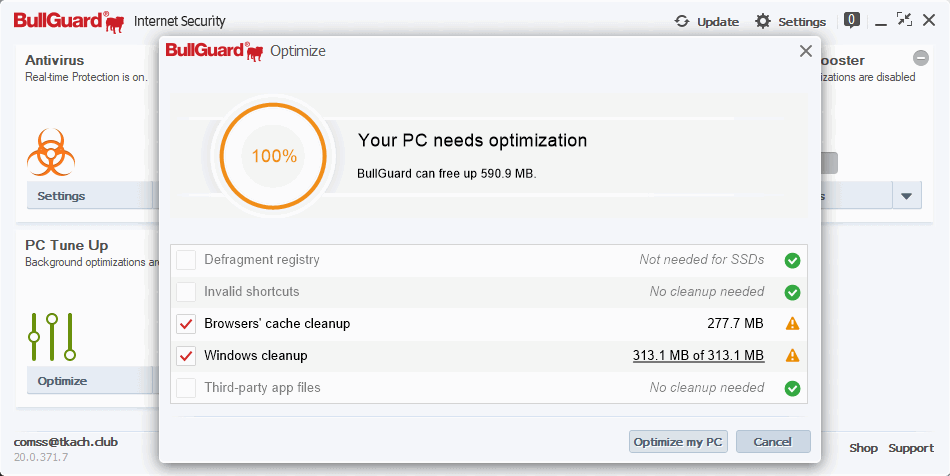Click the Optimize my PC button
950x476 pixels.
click(x=678, y=442)
